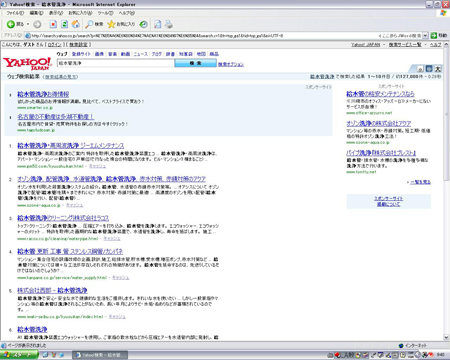The image size is (450, 360).
Task: Go to the Home page icon
Action: (x=76, y=24)
